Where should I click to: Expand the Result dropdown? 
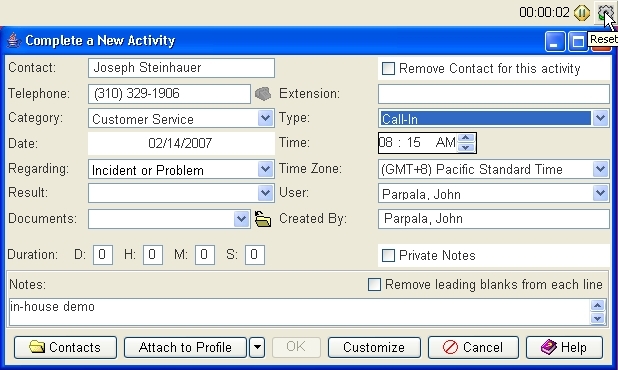(265, 193)
